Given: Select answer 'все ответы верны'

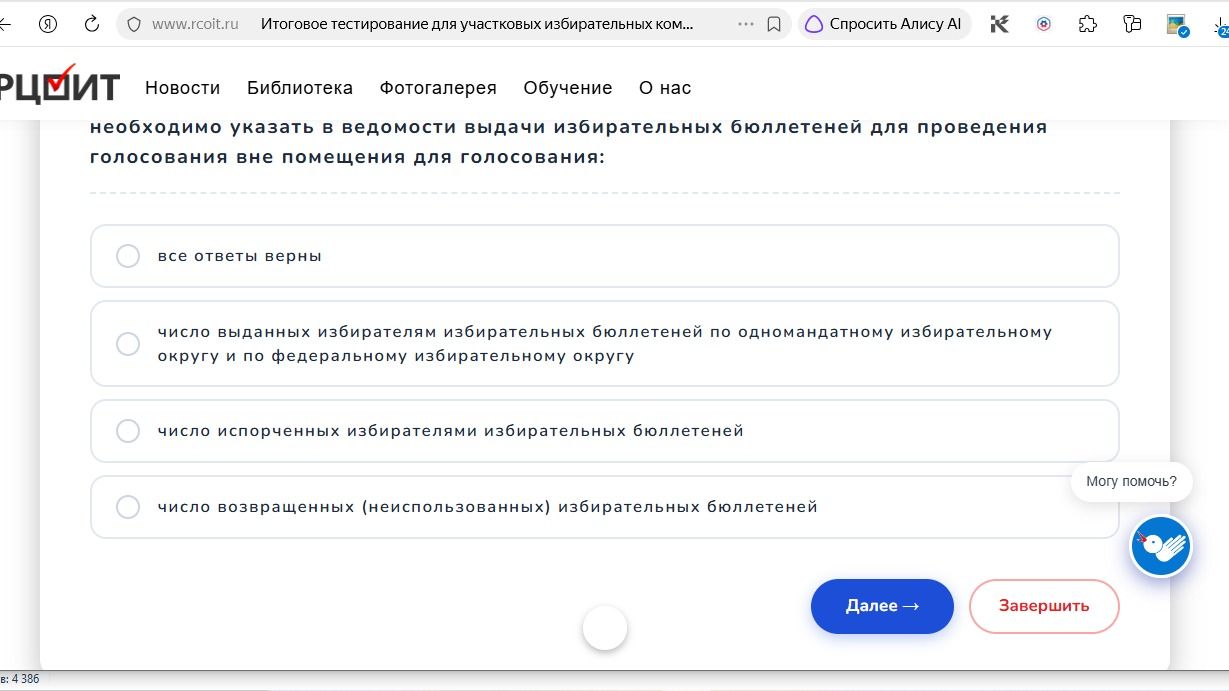Looking at the screenshot, I should coord(604,256).
